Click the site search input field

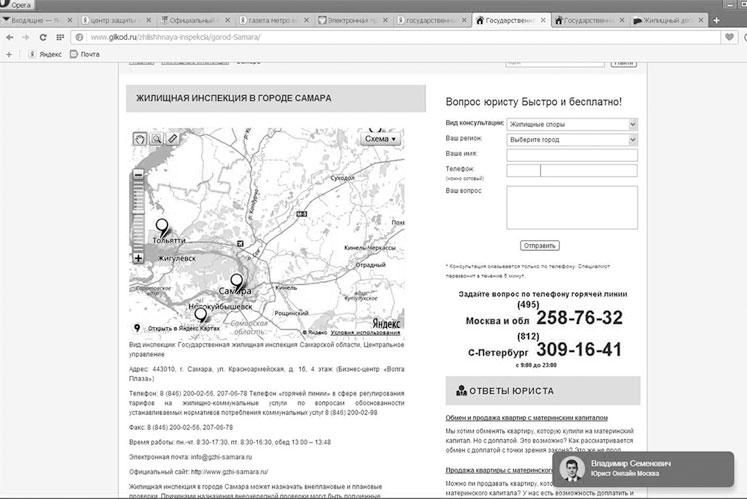click(x=555, y=63)
